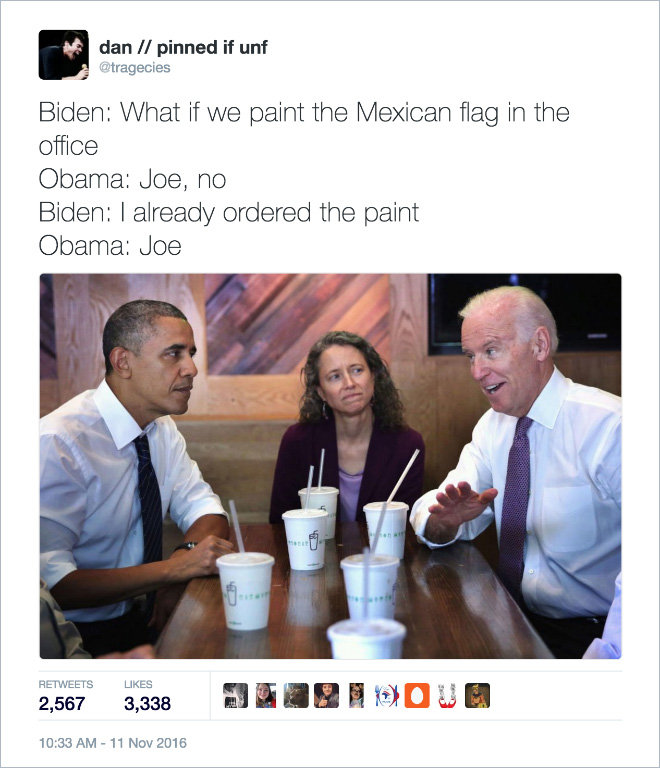
Task: Click the "Obama: Joe" last line
Action: 110,246
